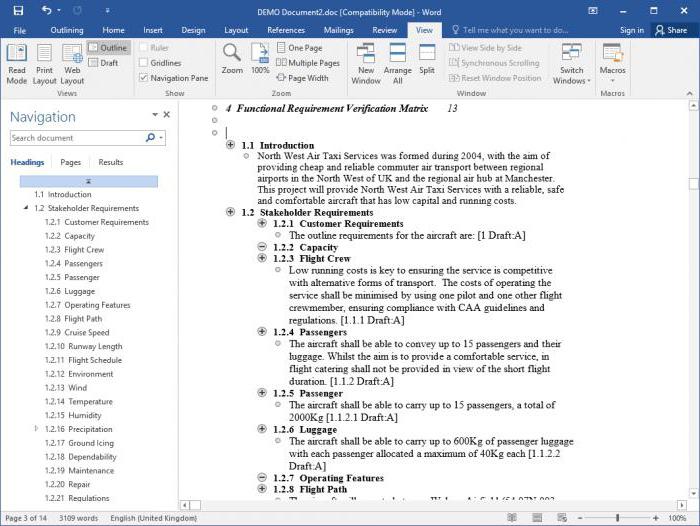The height and width of the screenshot is (526, 700).
Task: Choose One Page zoom option
Action: 300,48
